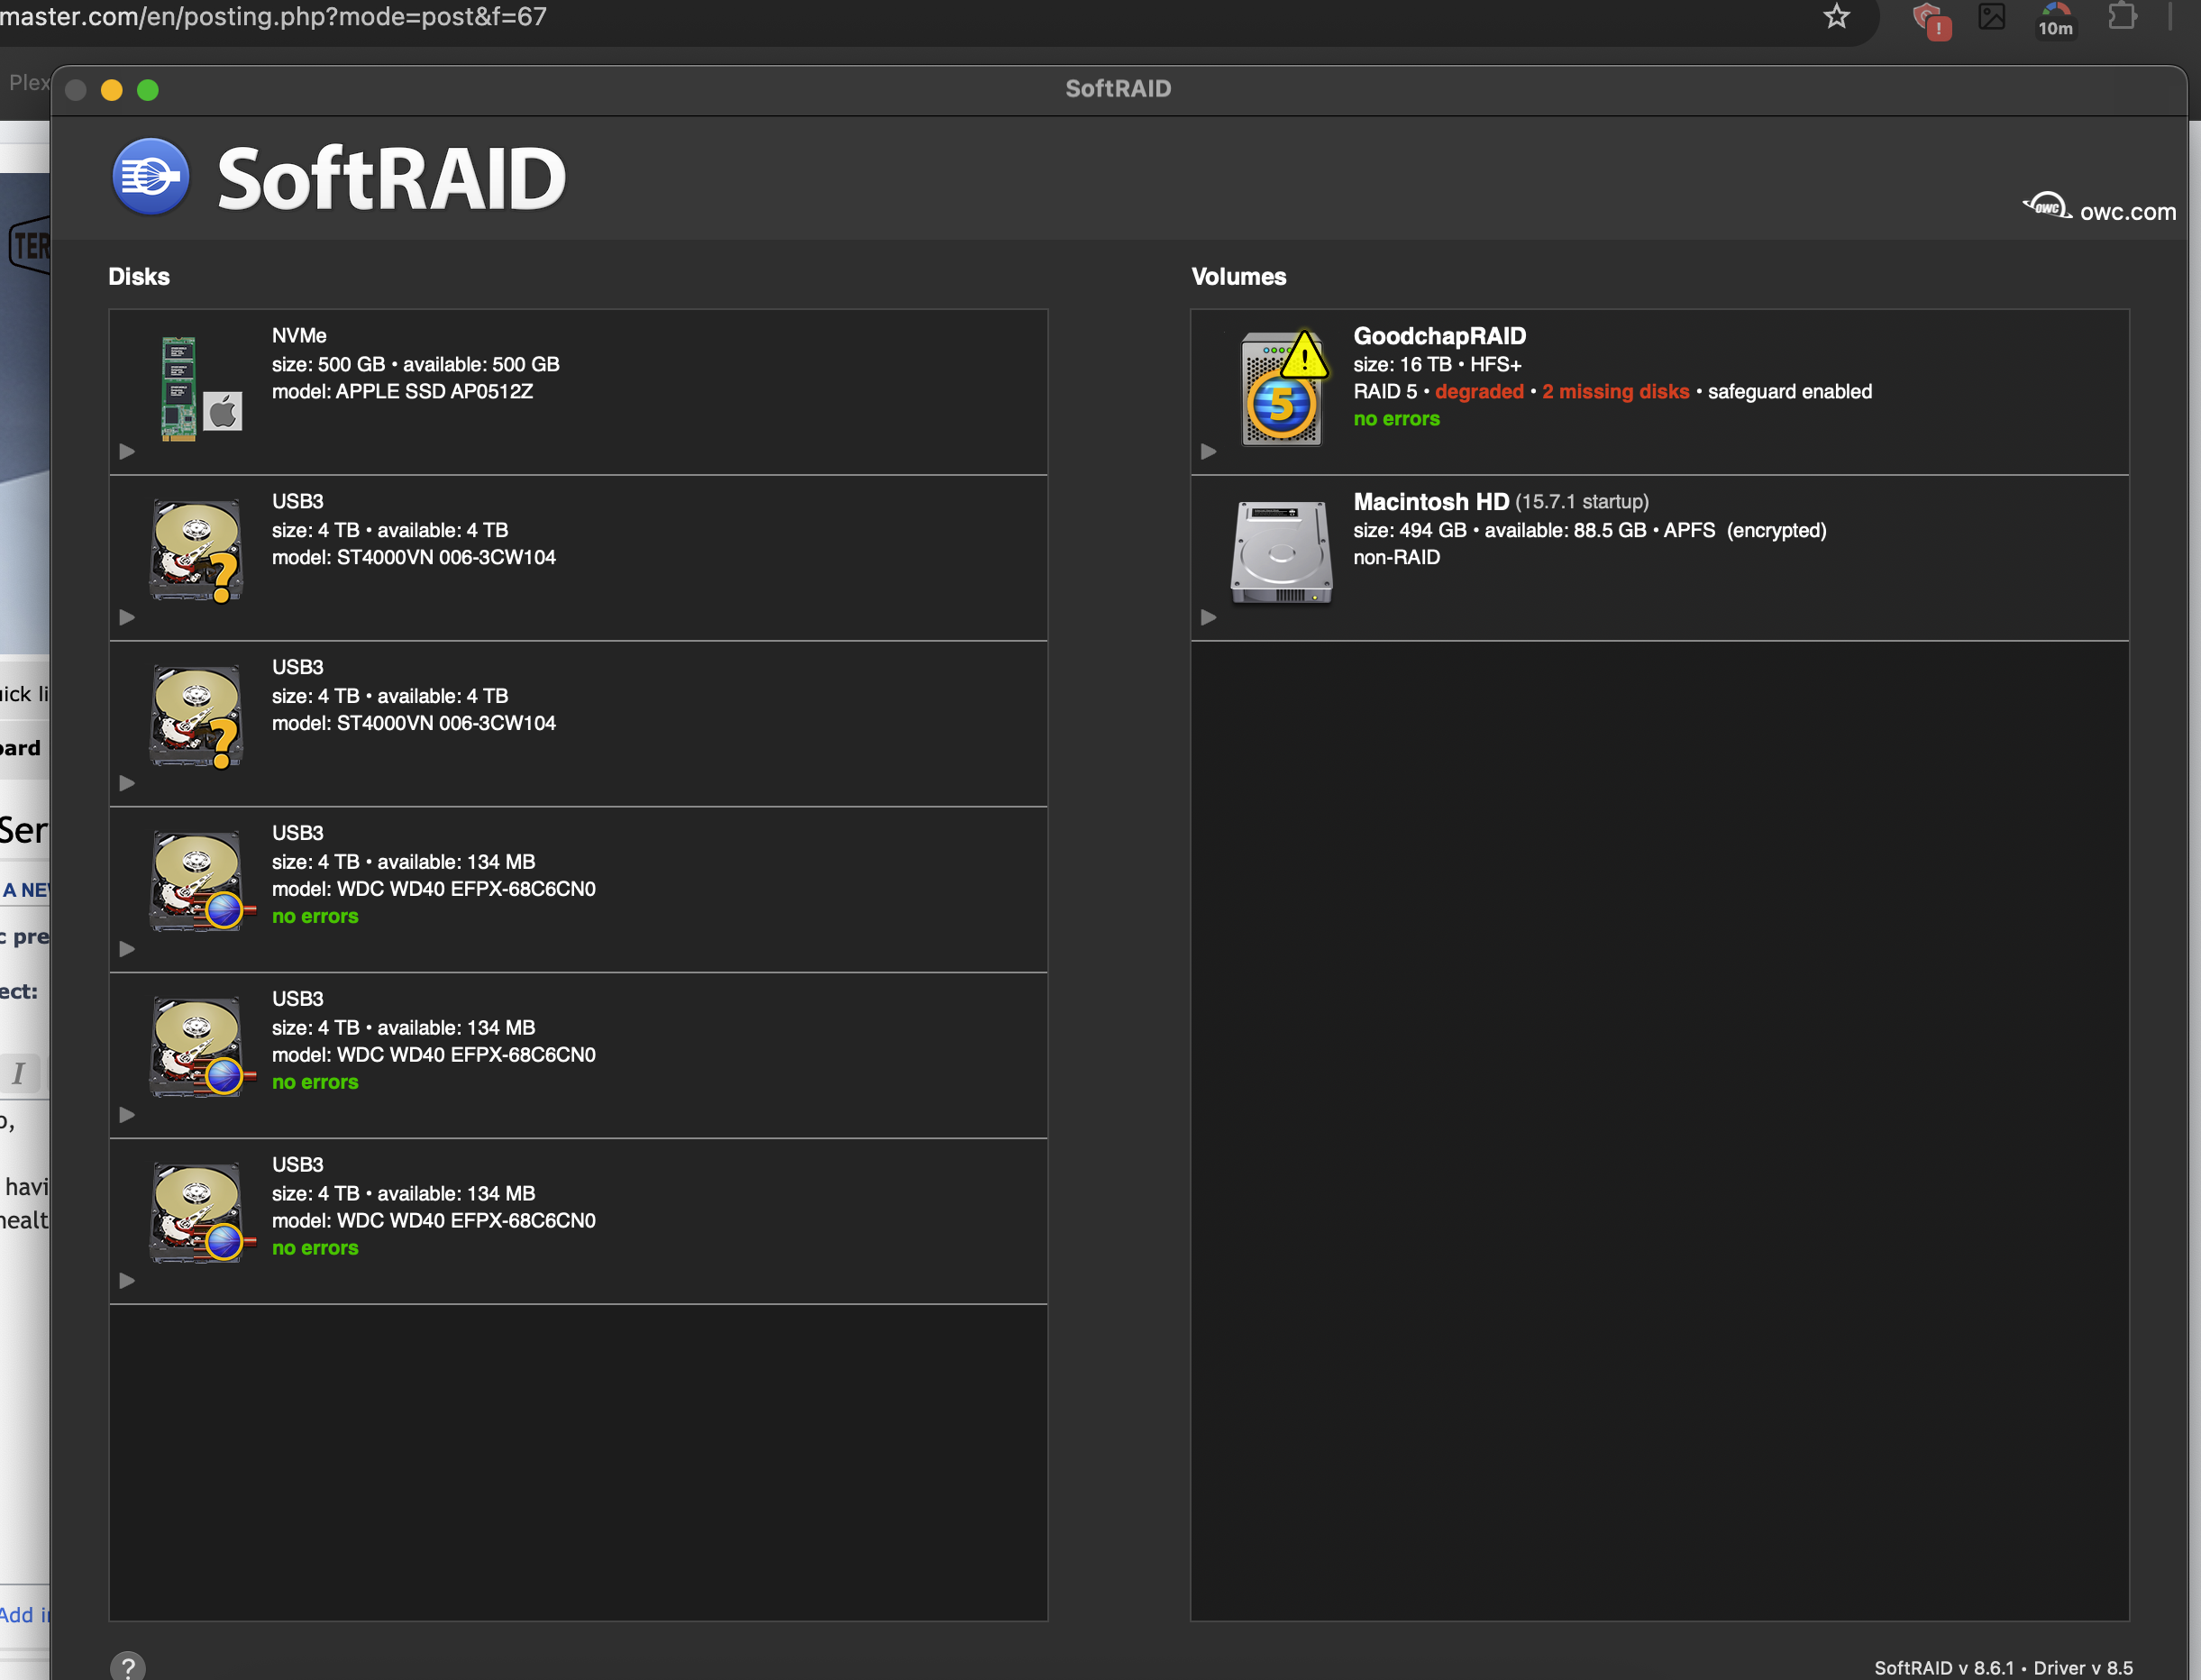Click the green fullscreen window button

point(148,90)
